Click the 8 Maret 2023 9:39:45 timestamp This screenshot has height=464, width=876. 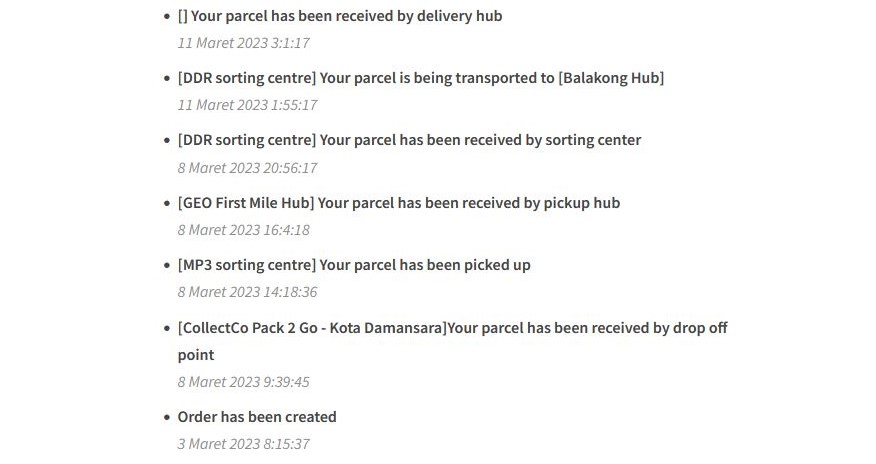(244, 382)
